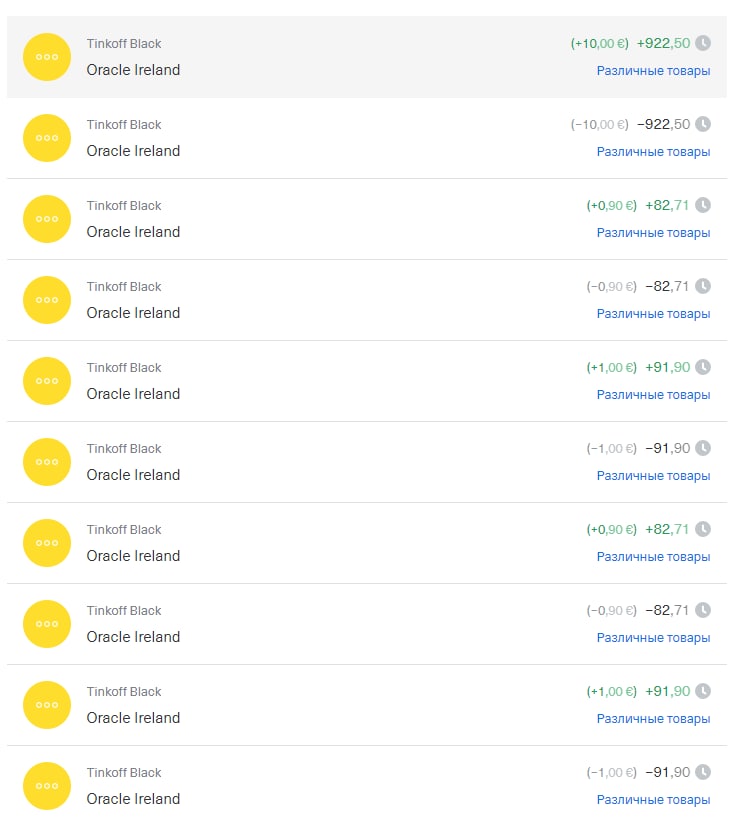Click the clock icon next to −922,50
This screenshot has height=822, width=737.
click(x=703, y=124)
